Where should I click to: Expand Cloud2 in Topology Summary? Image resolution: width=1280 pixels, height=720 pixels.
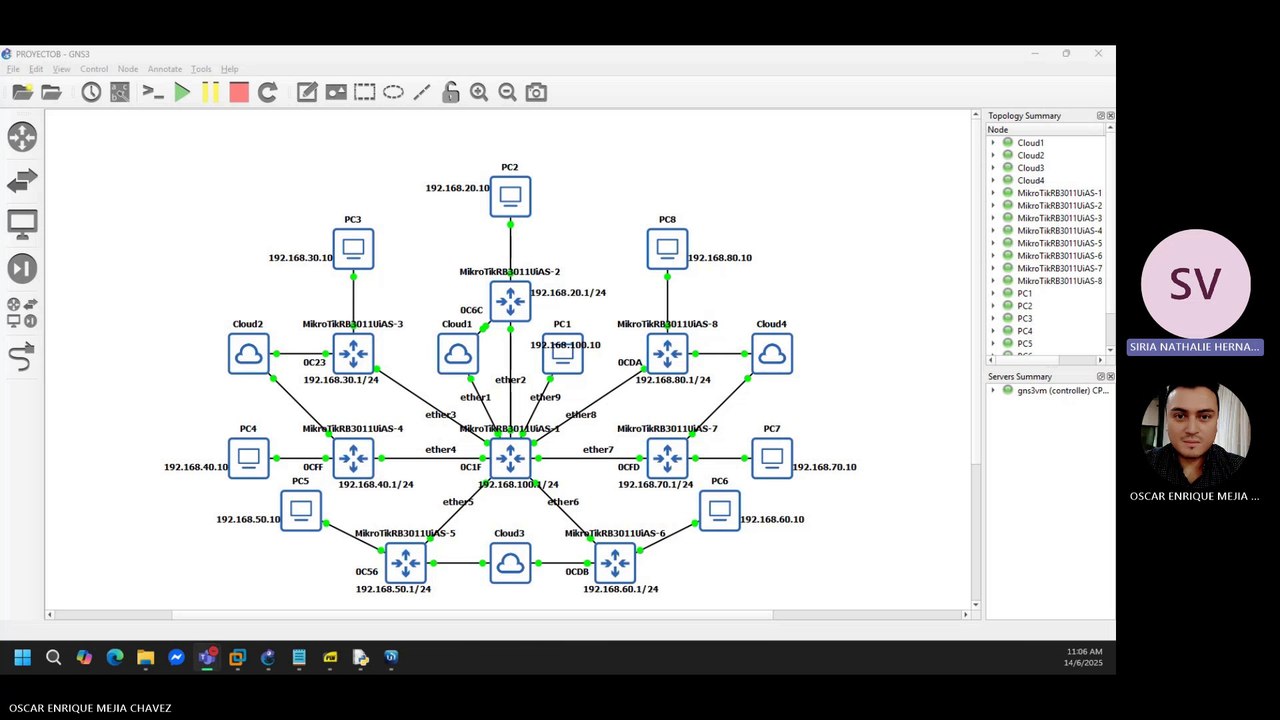(993, 155)
